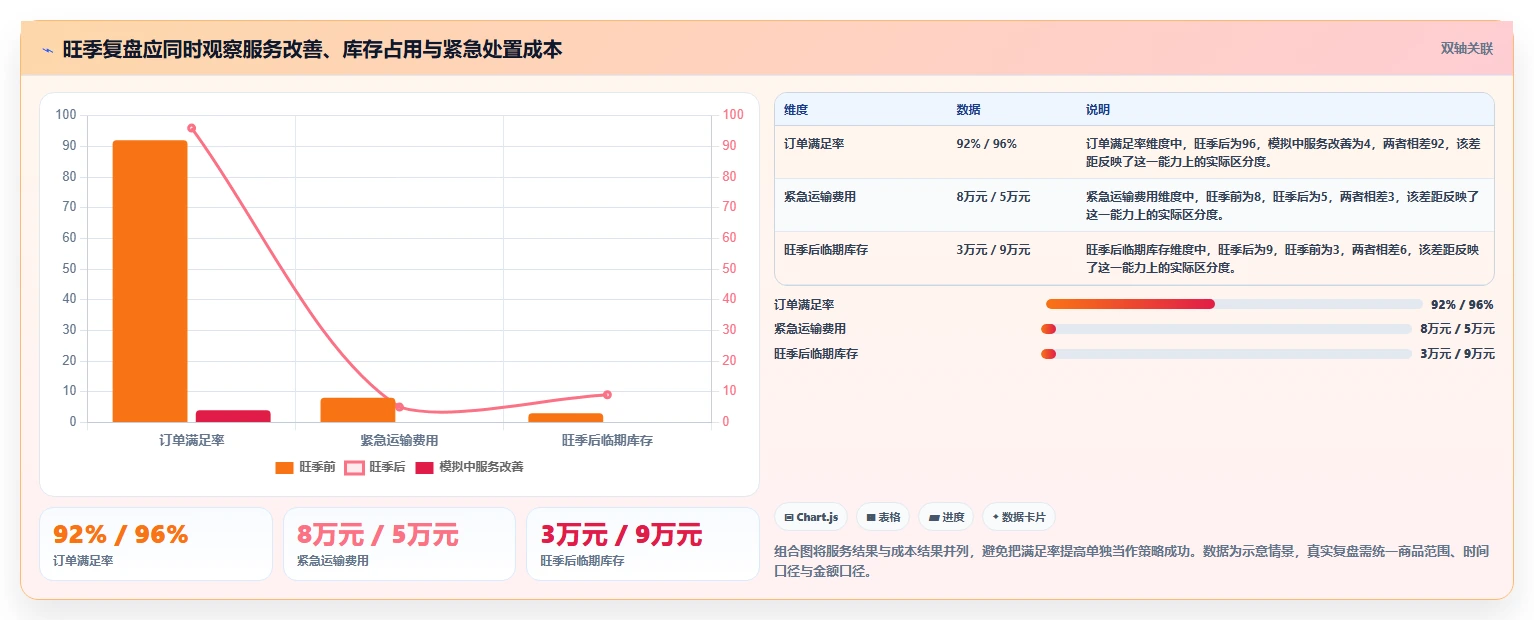Screen dimensions: 1534x620
Task: Click the small crimson bar under 订单满足率
Action: [x=233, y=416]
